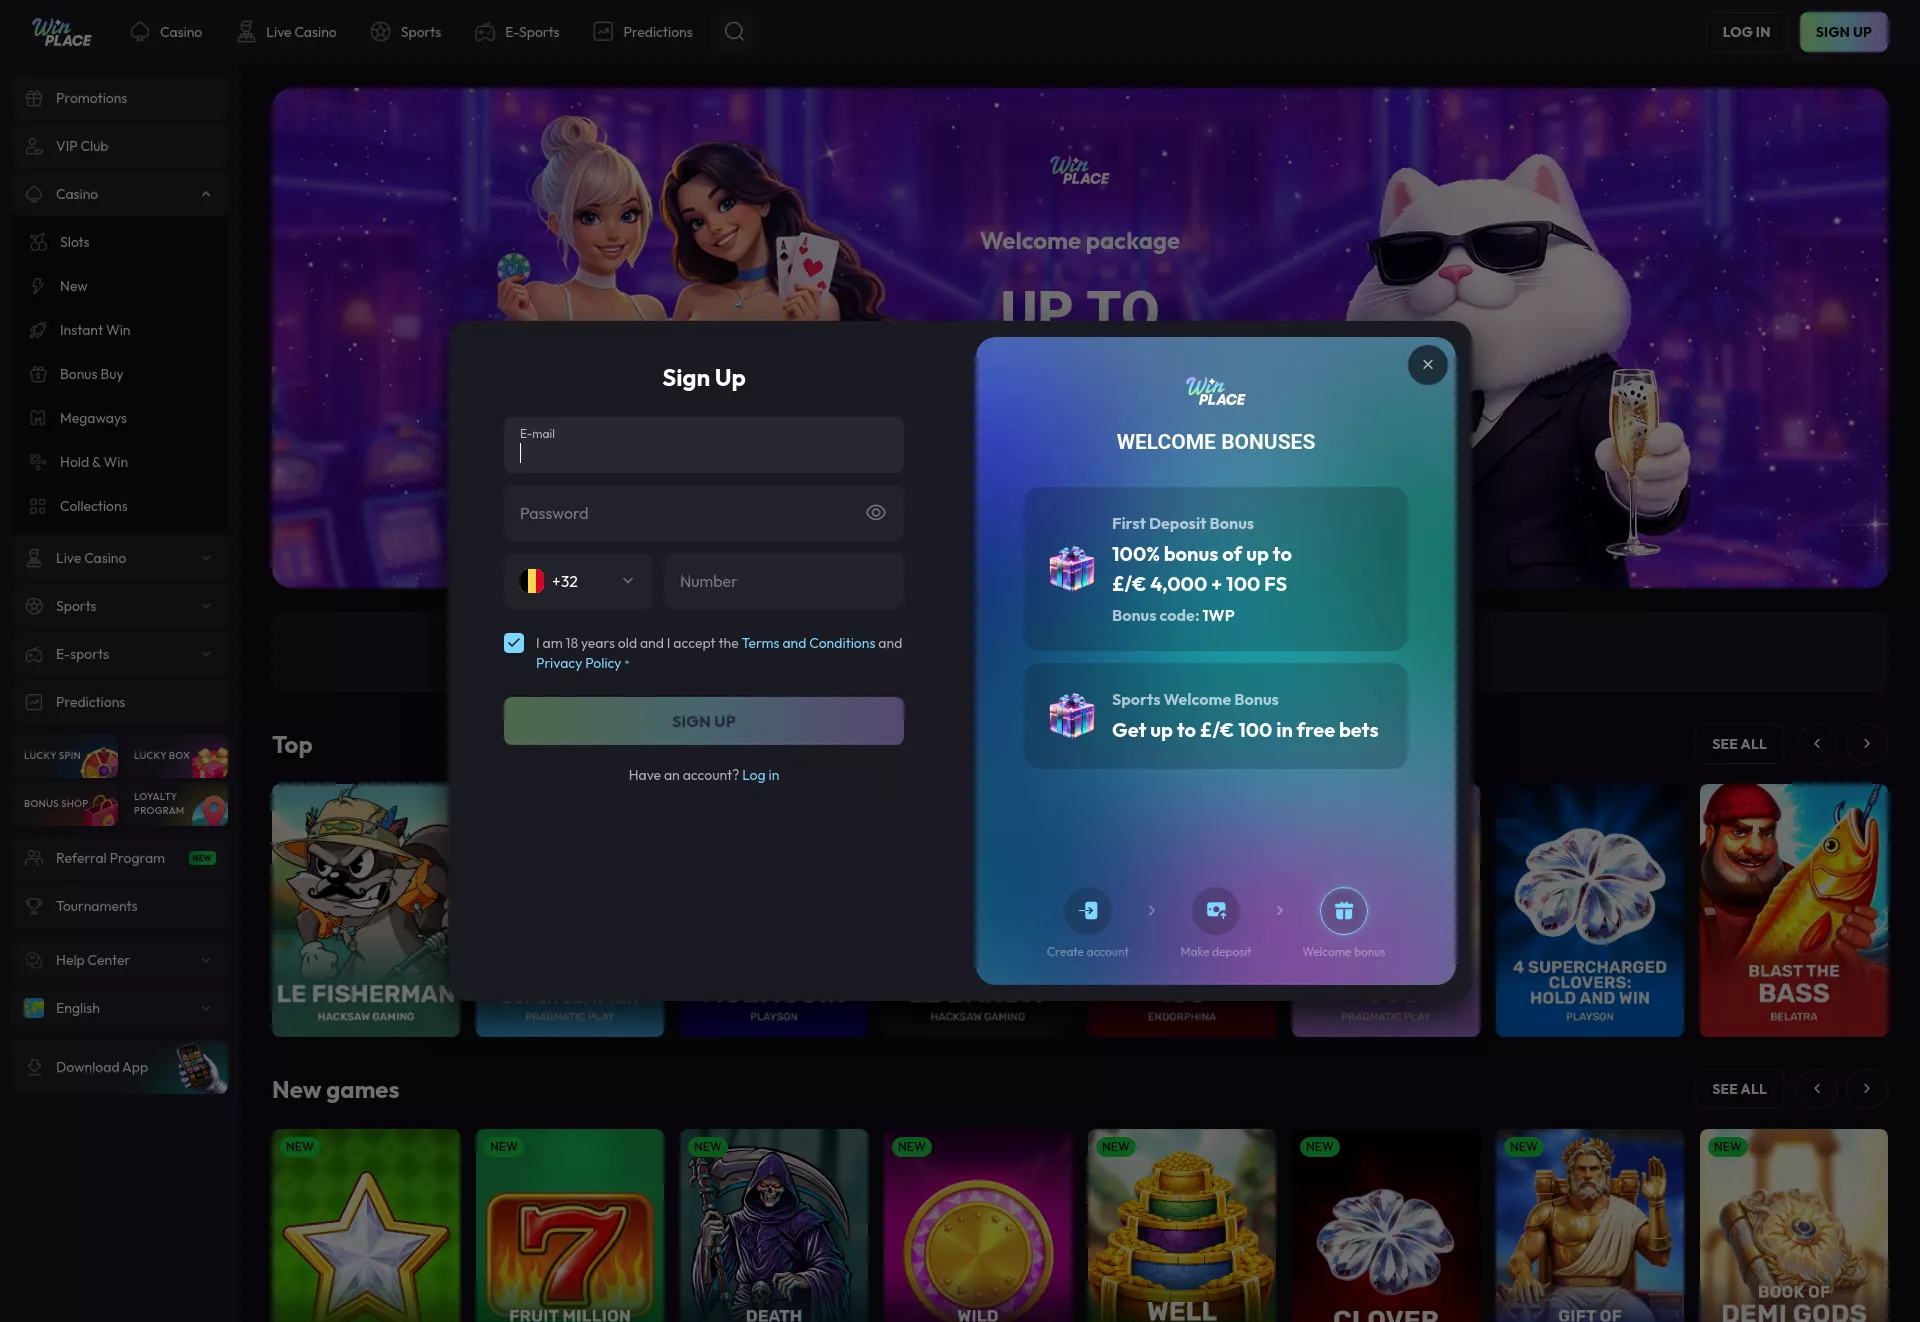Click the VIP Club icon in sidebar

pos(34,146)
